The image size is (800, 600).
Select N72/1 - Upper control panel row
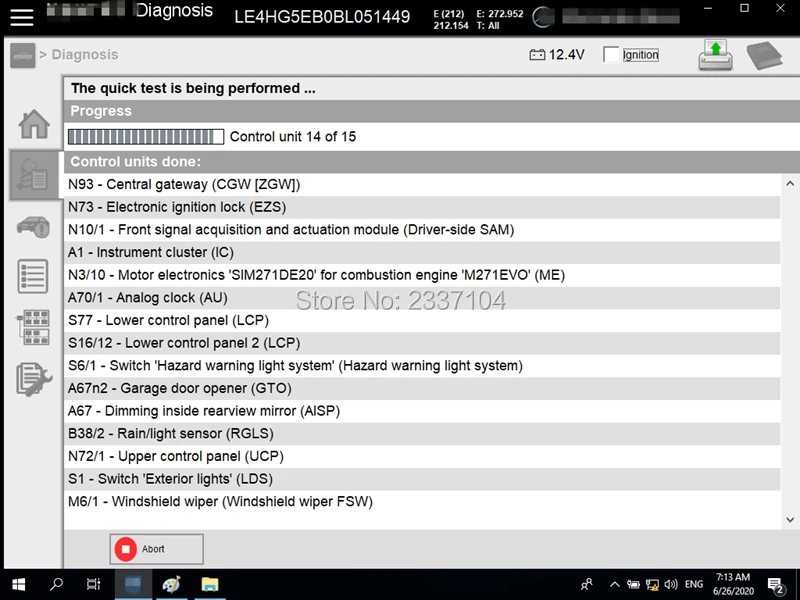[x=422, y=456]
